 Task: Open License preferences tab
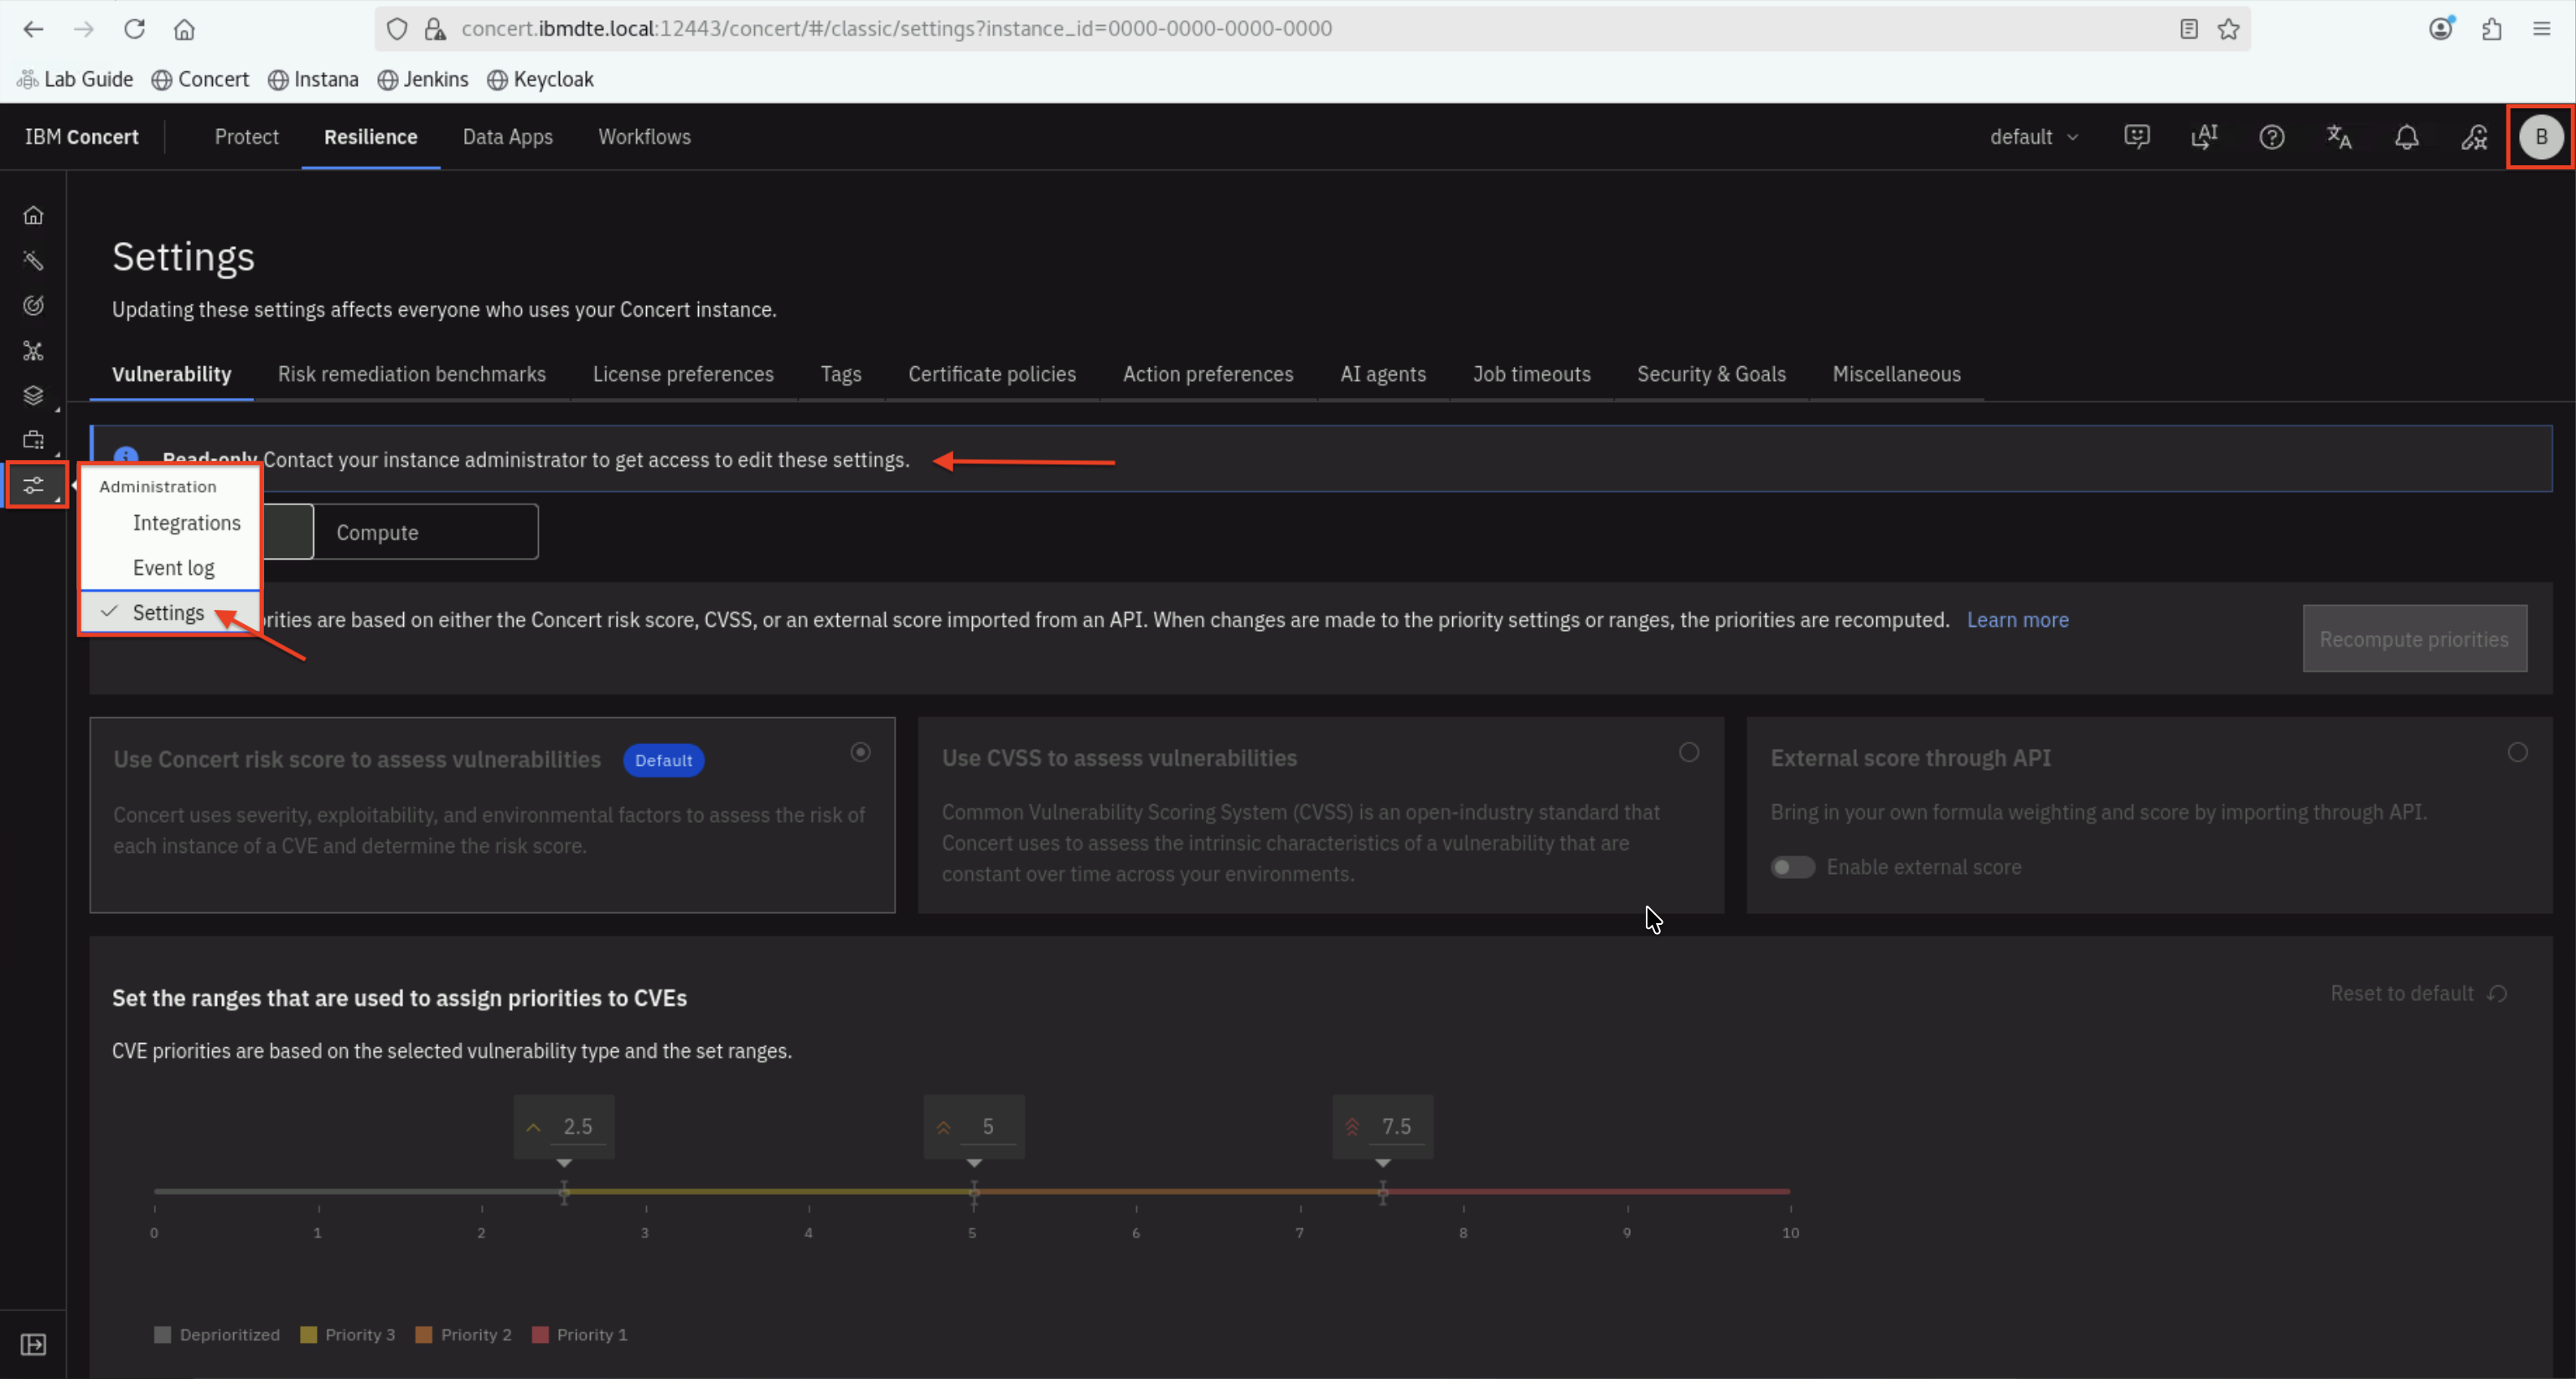click(x=683, y=374)
